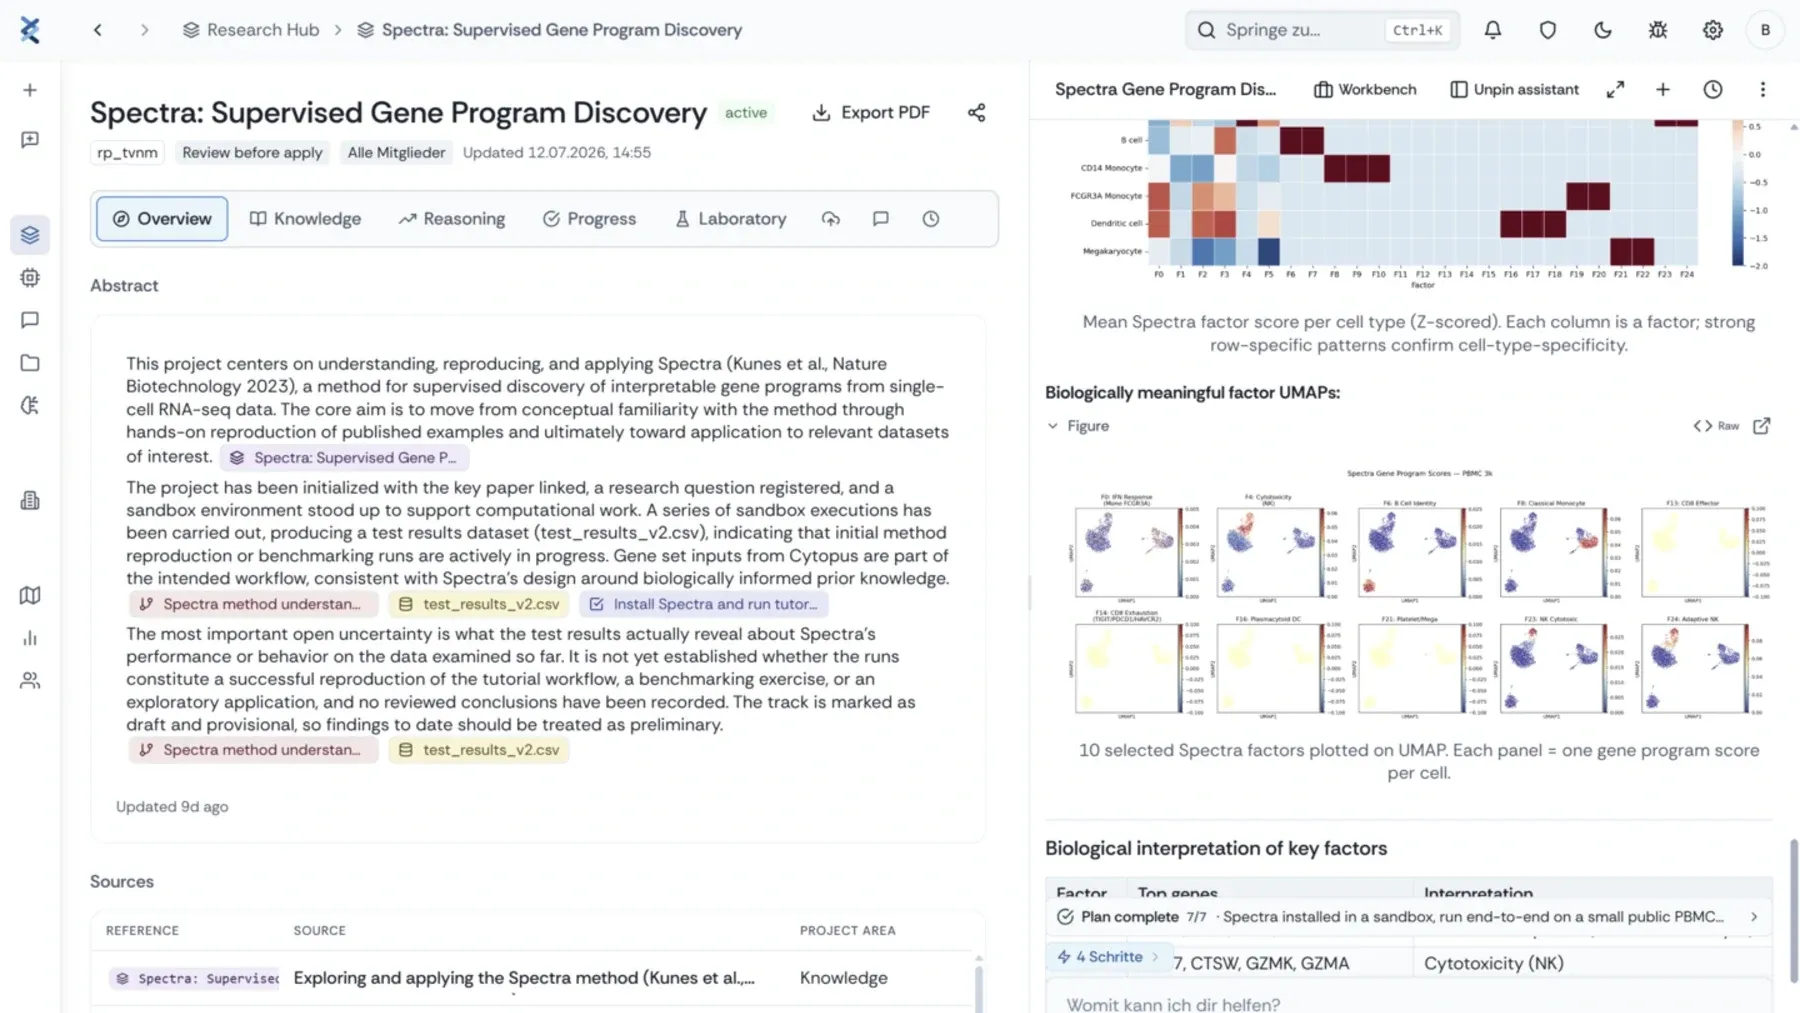
Task: Click the app logo icon
Action: point(30,30)
